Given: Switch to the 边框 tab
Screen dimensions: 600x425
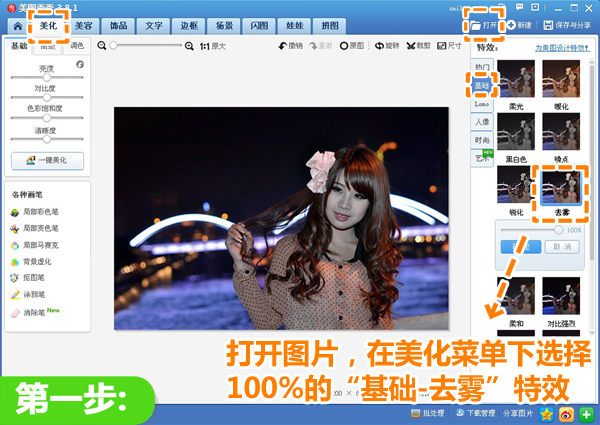Looking at the screenshot, I should pyautogui.click(x=189, y=26).
